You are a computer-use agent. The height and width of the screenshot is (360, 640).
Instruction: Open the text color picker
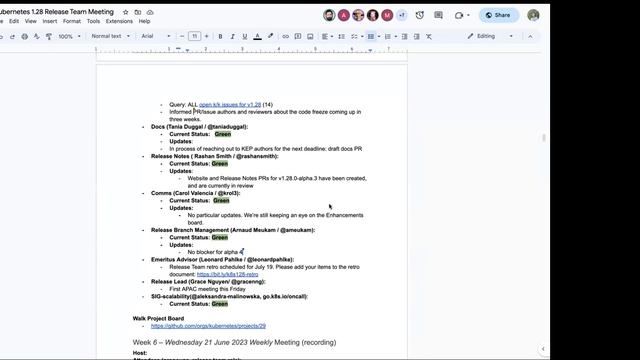258,36
